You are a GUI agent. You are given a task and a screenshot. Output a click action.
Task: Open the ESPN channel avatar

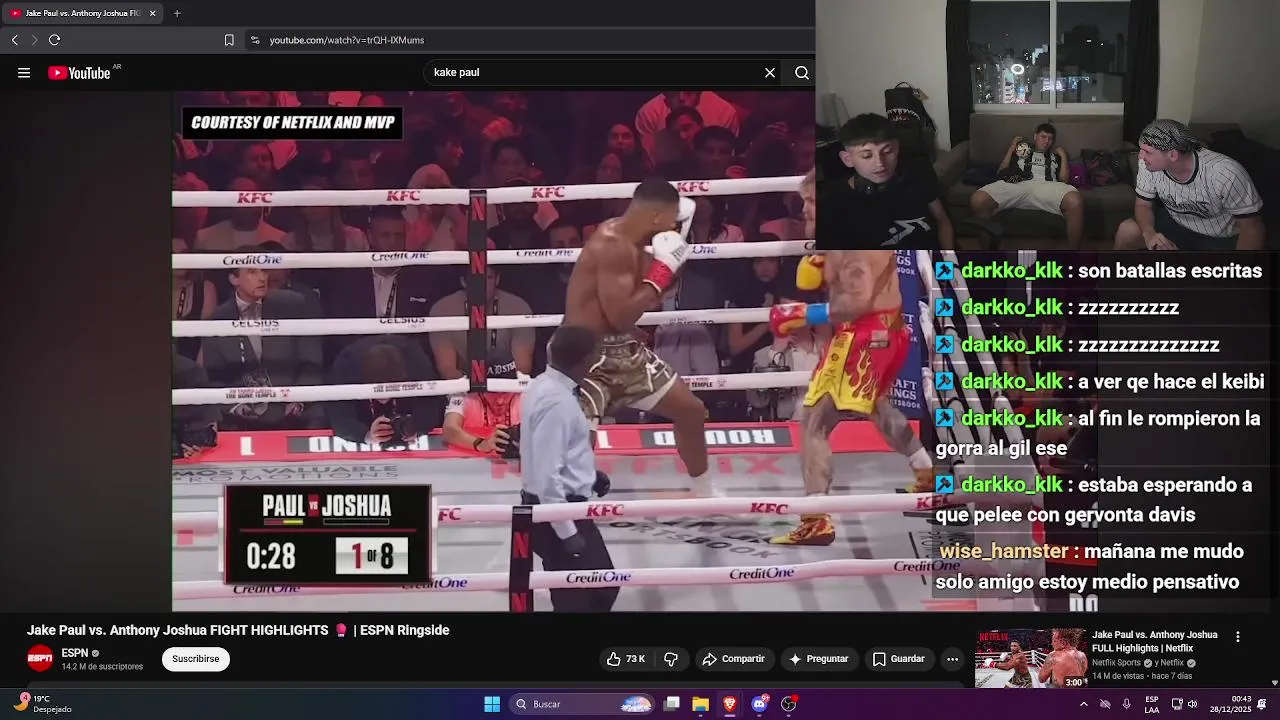click(x=40, y=658)
